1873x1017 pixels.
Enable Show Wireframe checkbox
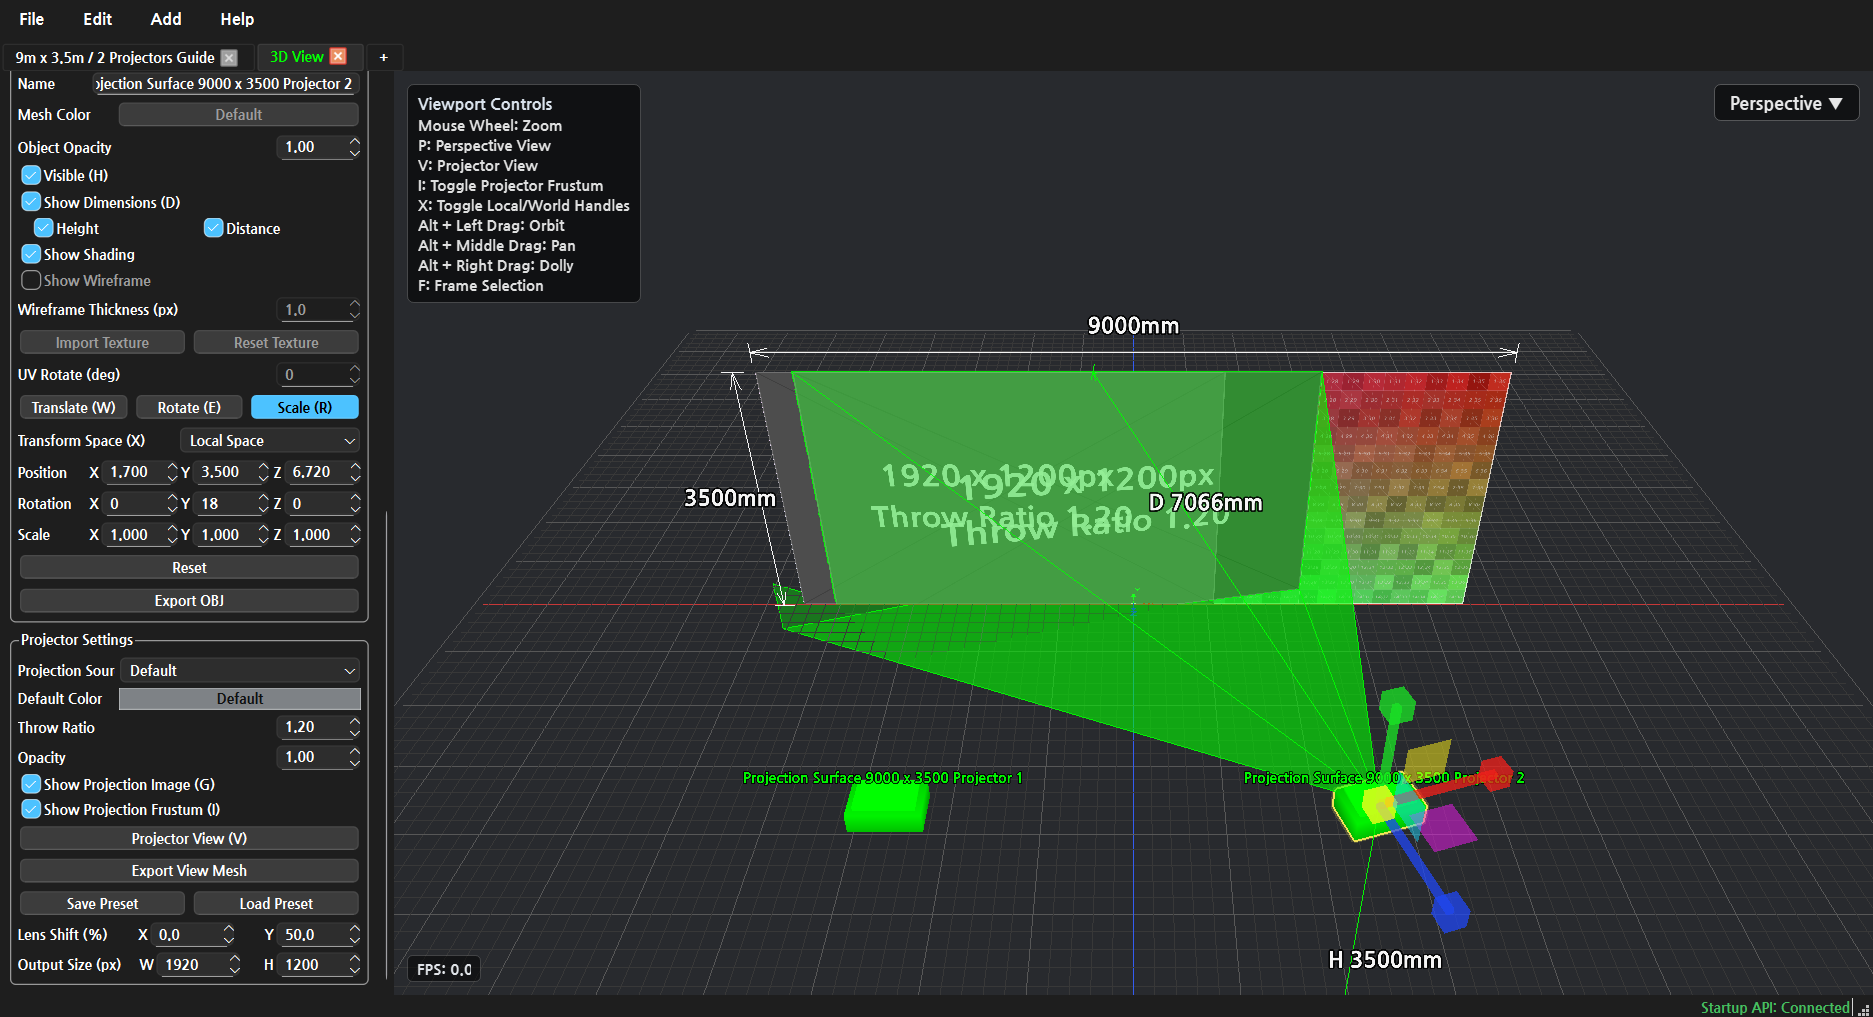click(x=31, y=280)
